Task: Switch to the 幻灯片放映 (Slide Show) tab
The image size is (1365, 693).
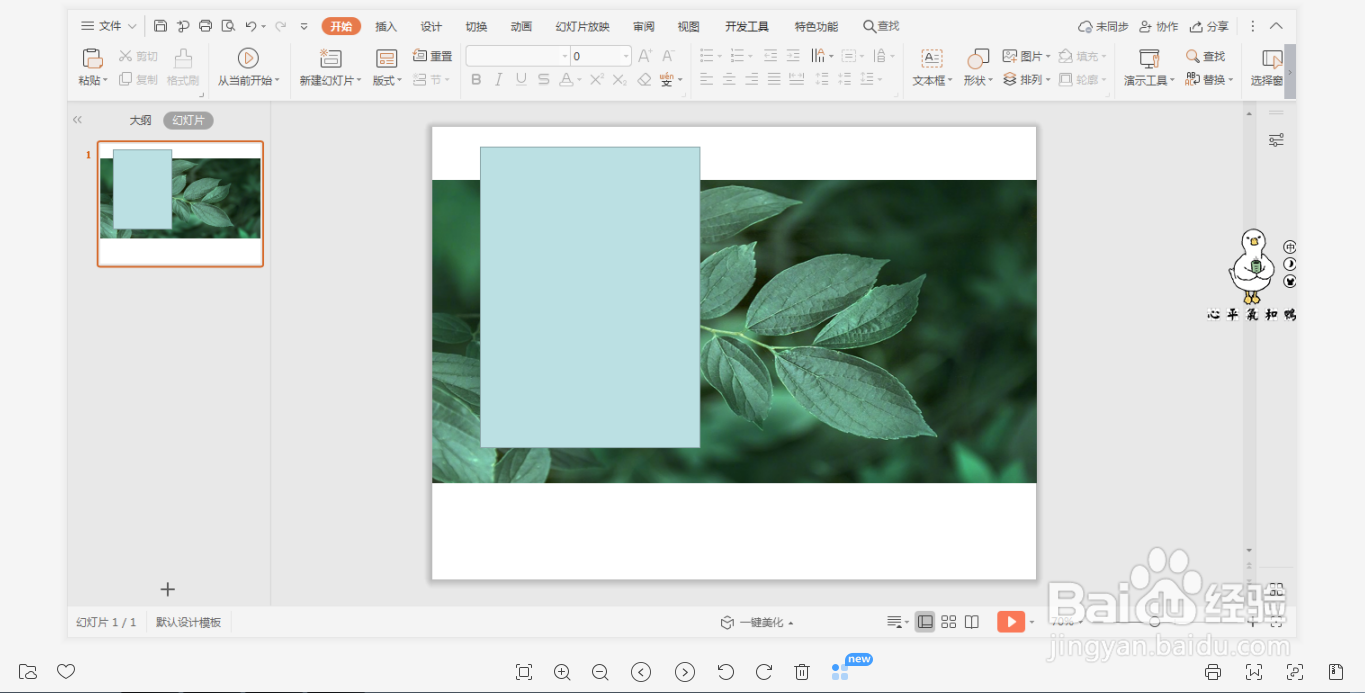Action: (x=582, y=26)
